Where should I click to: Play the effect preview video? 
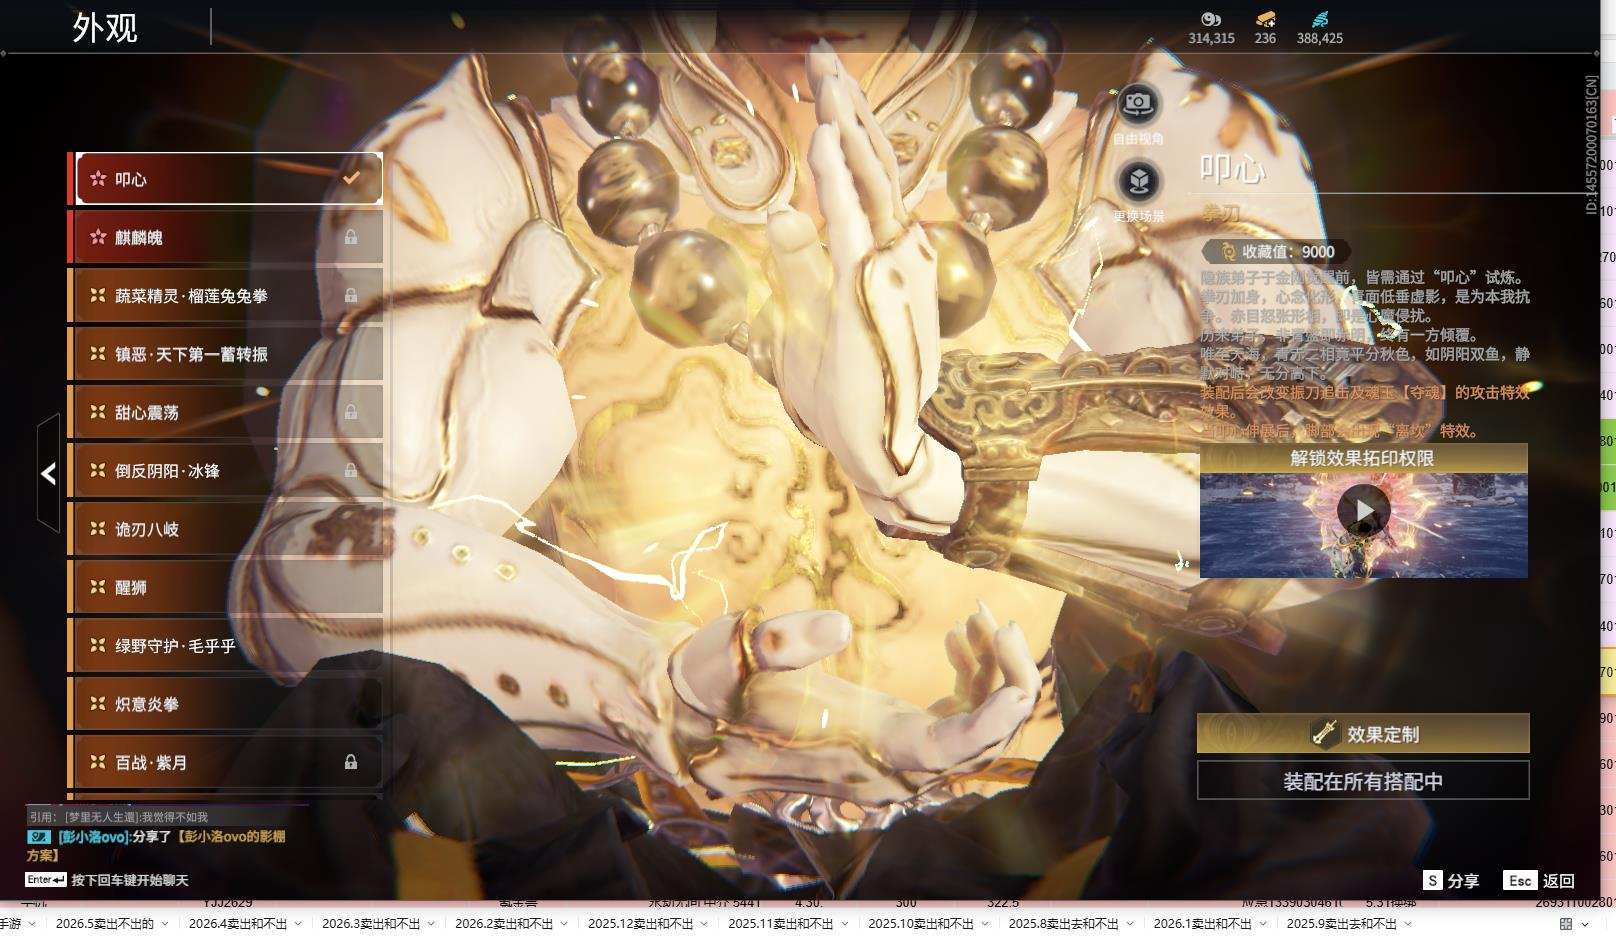(x=1364, y=511)
